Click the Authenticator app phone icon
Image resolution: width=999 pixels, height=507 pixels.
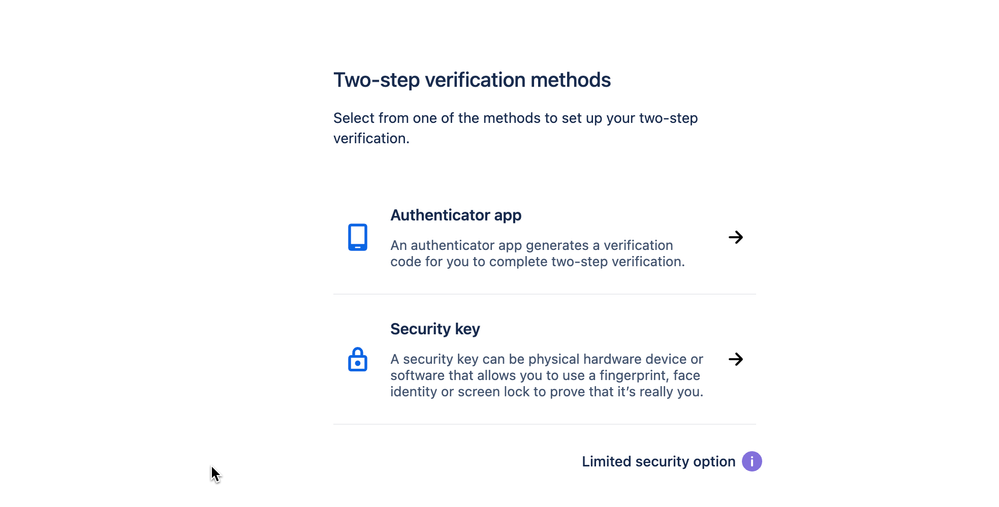pyautogui.click(x=357, y=237)
